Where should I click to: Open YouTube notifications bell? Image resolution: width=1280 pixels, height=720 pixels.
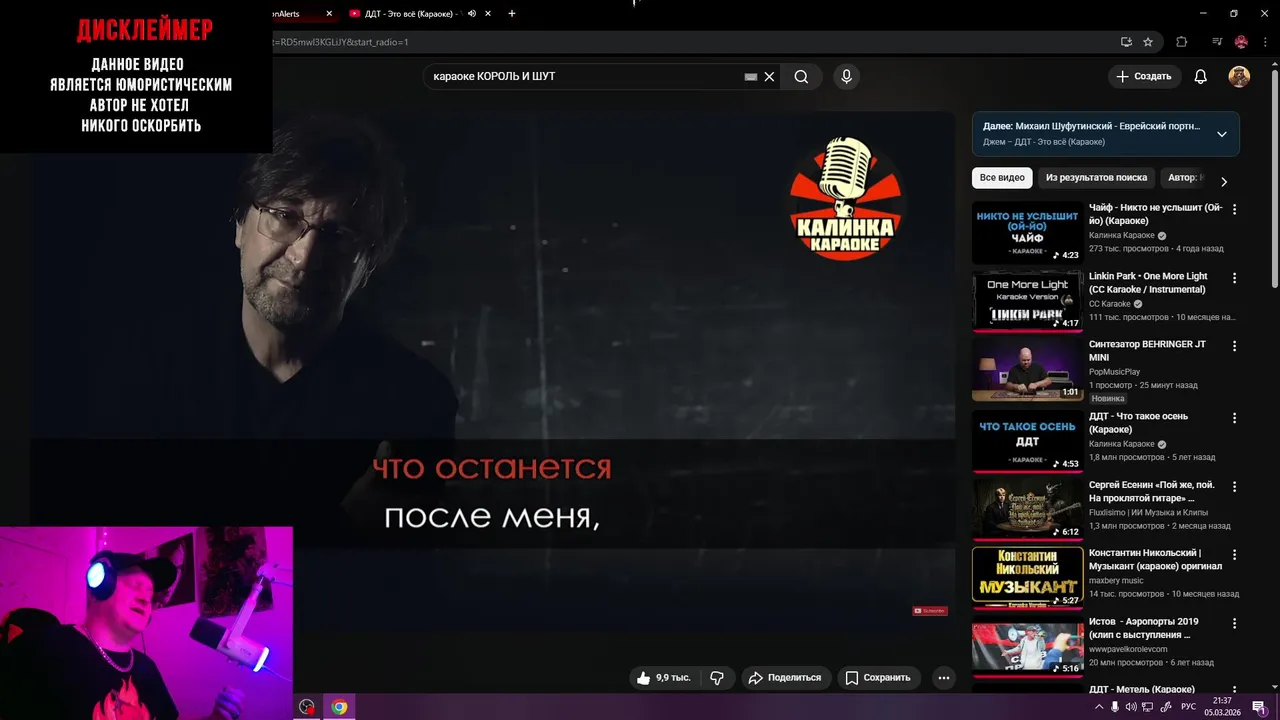pyautogui.click(x=1201, y=77)
